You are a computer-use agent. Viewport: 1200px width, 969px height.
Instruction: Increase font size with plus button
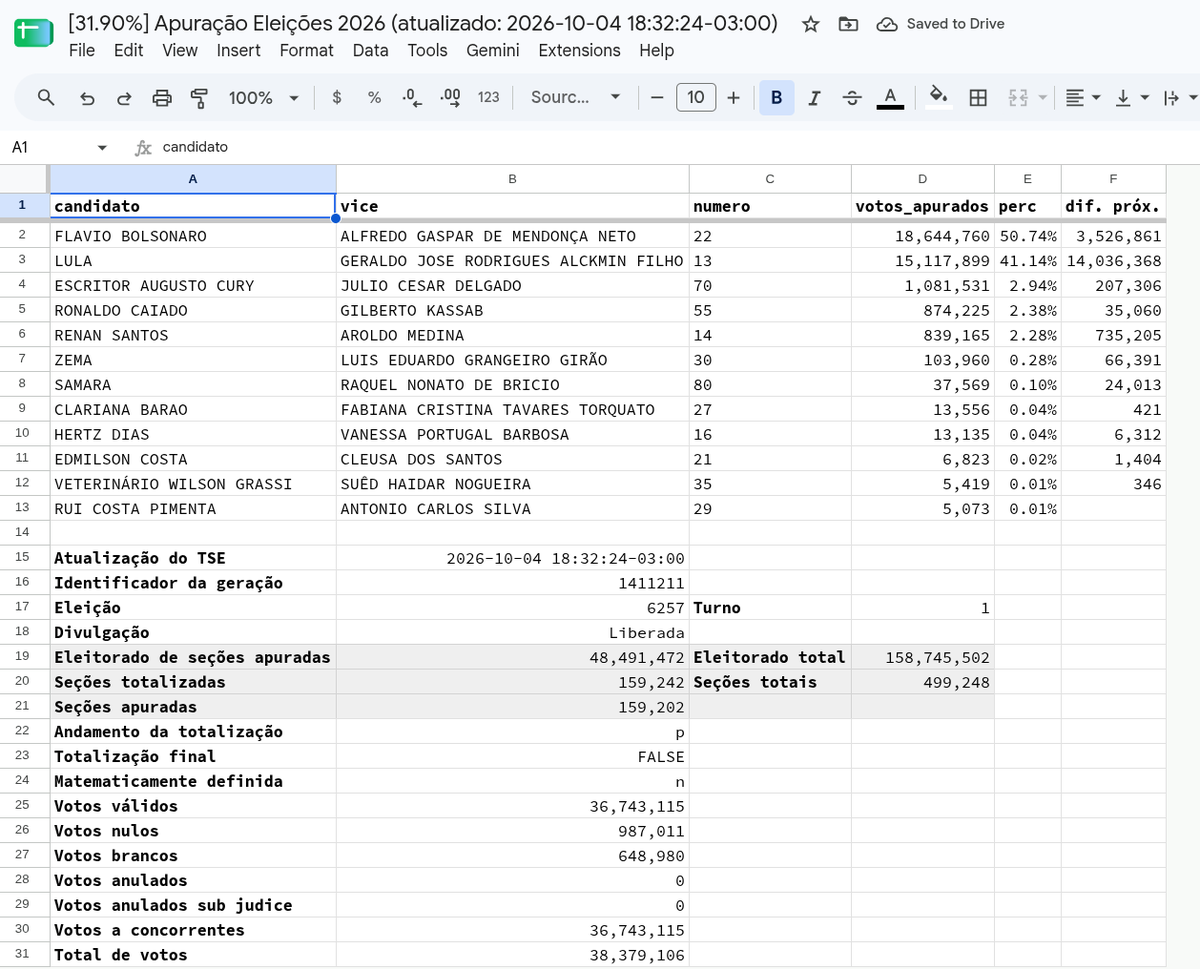[733, 97]
